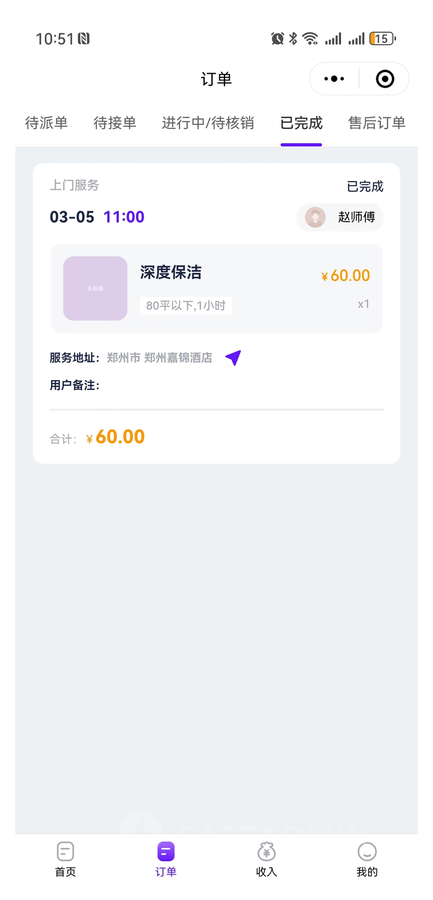The image size is (433, 900).
Task: Switch to the 待接单 tab
Action: click(115, 123)
